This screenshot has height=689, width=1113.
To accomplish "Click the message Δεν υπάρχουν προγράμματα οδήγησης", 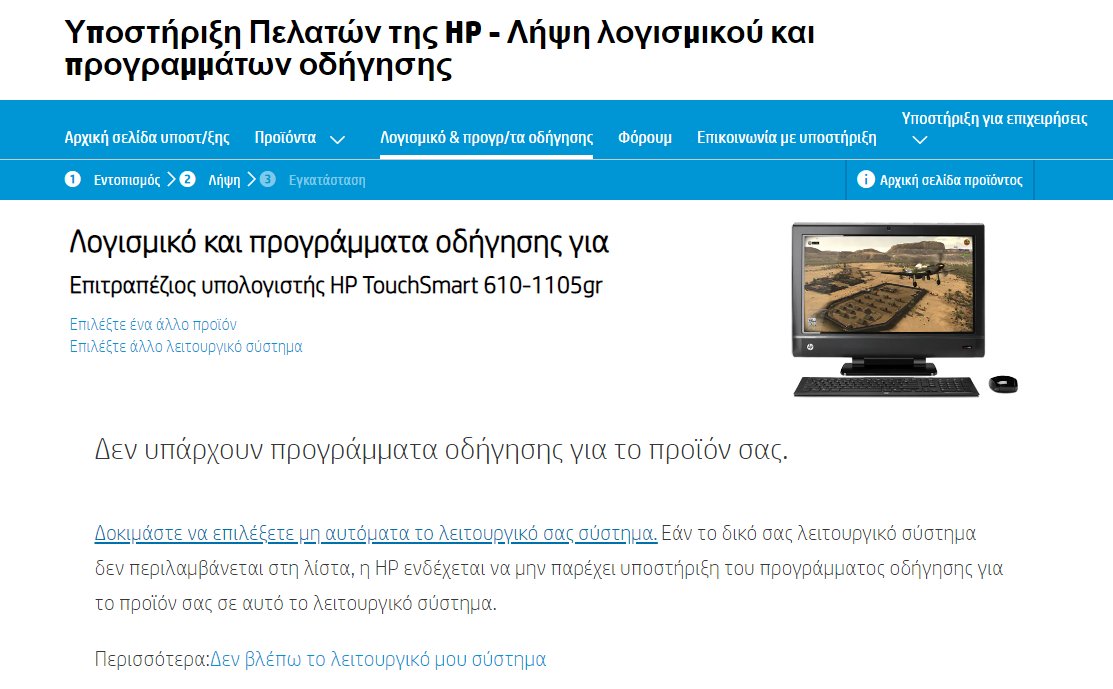I will pyautogui.click(x=442, y=450).
